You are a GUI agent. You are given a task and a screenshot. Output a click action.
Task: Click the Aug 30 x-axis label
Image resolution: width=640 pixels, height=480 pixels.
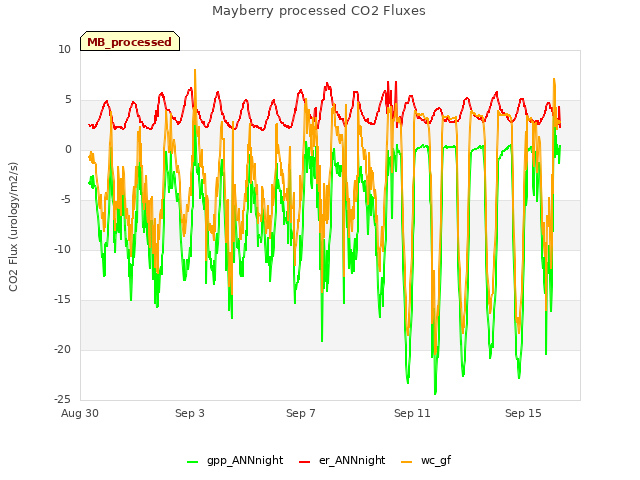[x=80, y=413]
